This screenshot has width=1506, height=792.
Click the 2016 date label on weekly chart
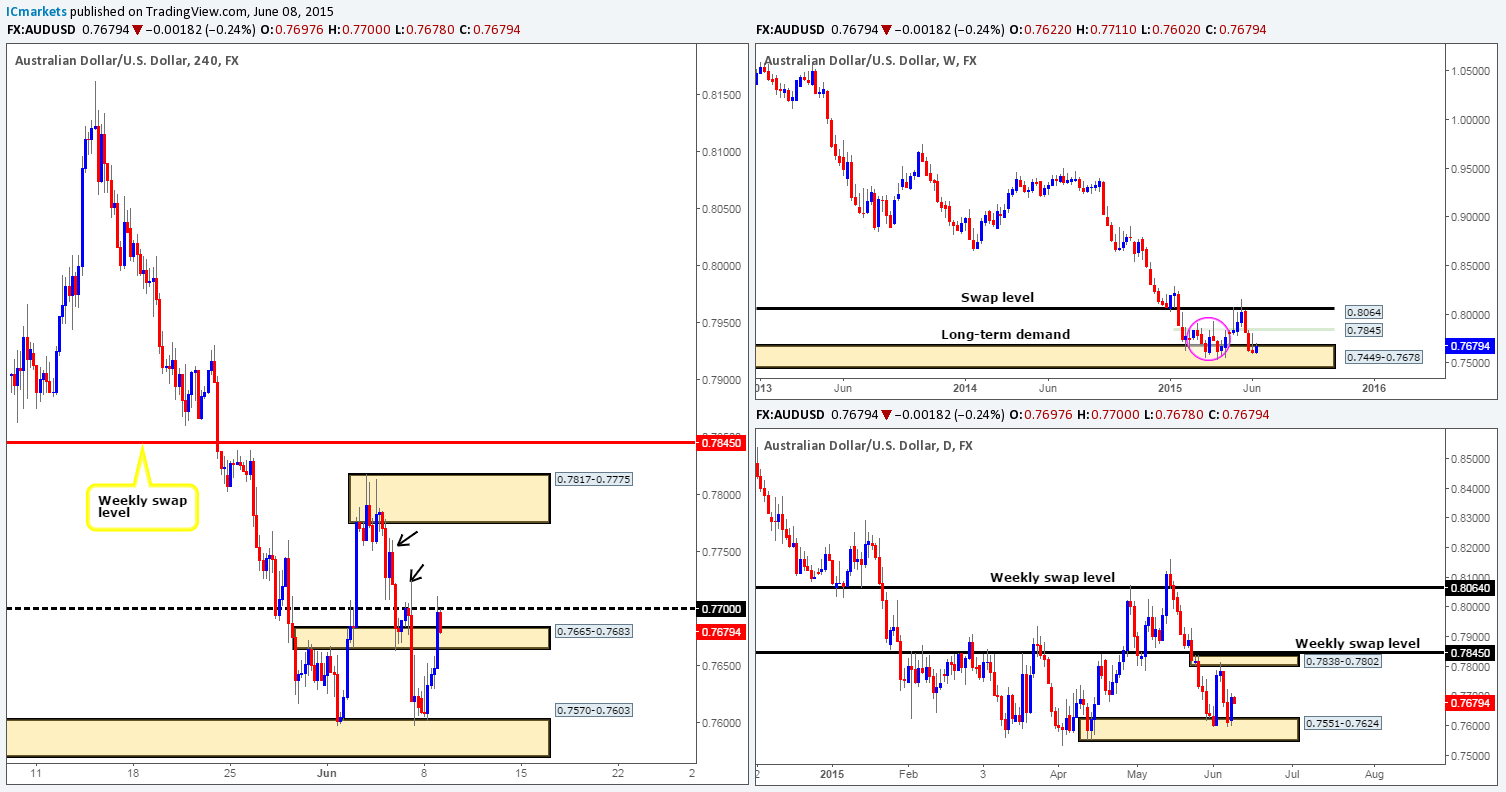[x=1374, y=387]
